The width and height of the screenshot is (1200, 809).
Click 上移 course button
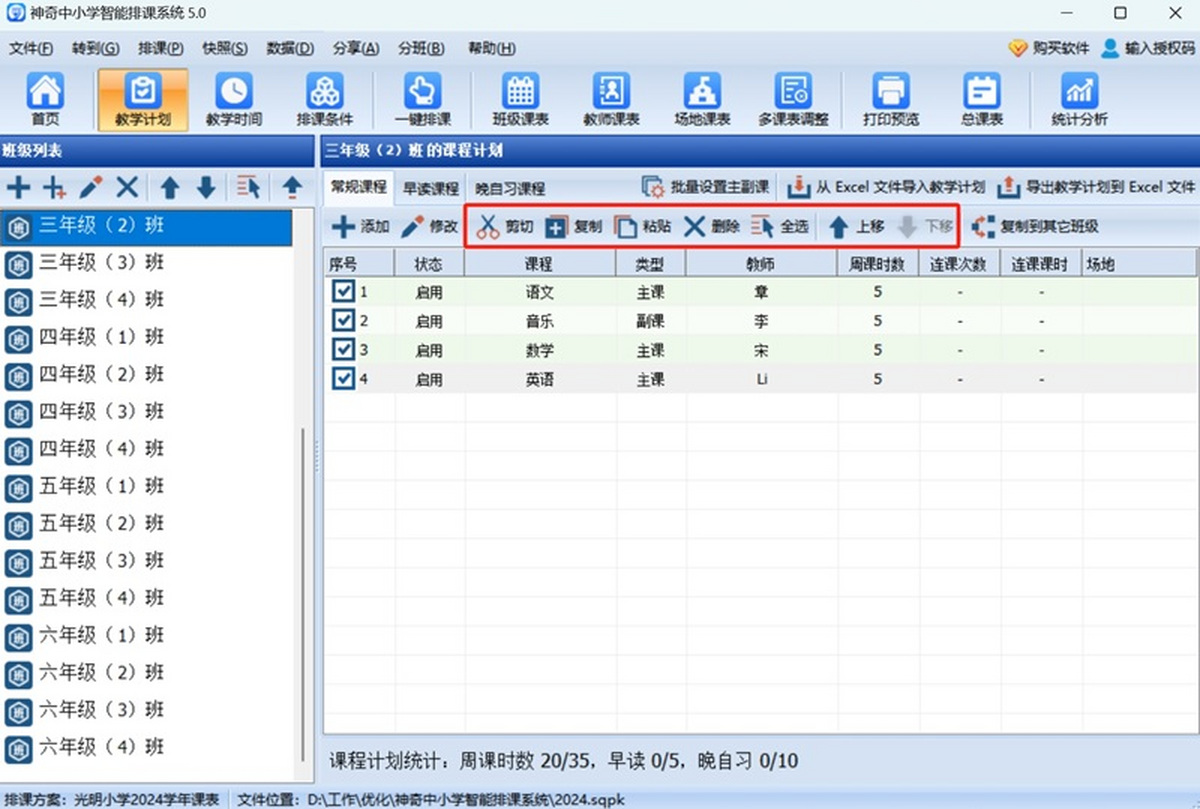coord(856,227)
